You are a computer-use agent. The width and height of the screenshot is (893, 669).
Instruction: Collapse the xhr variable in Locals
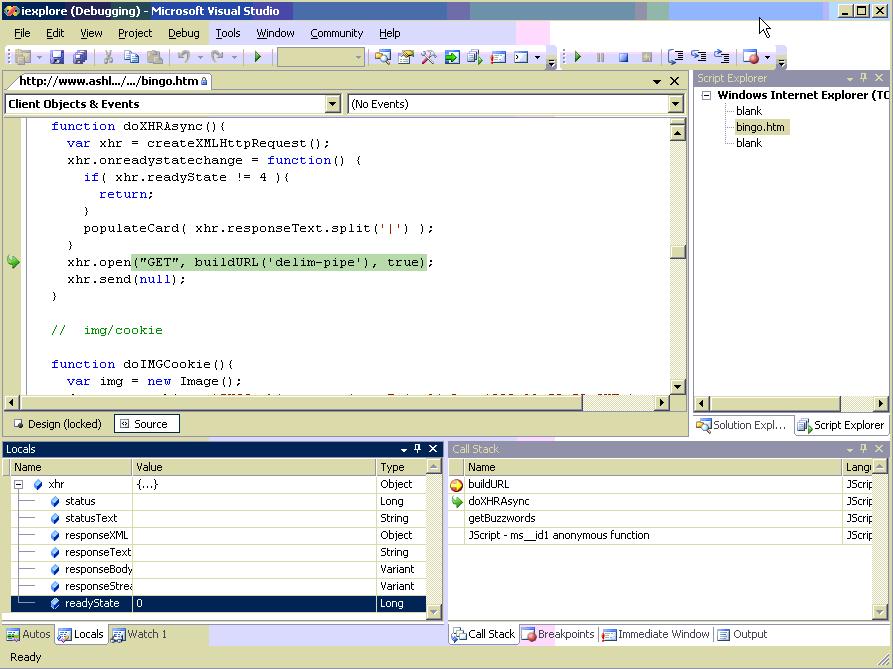[19, 485]
